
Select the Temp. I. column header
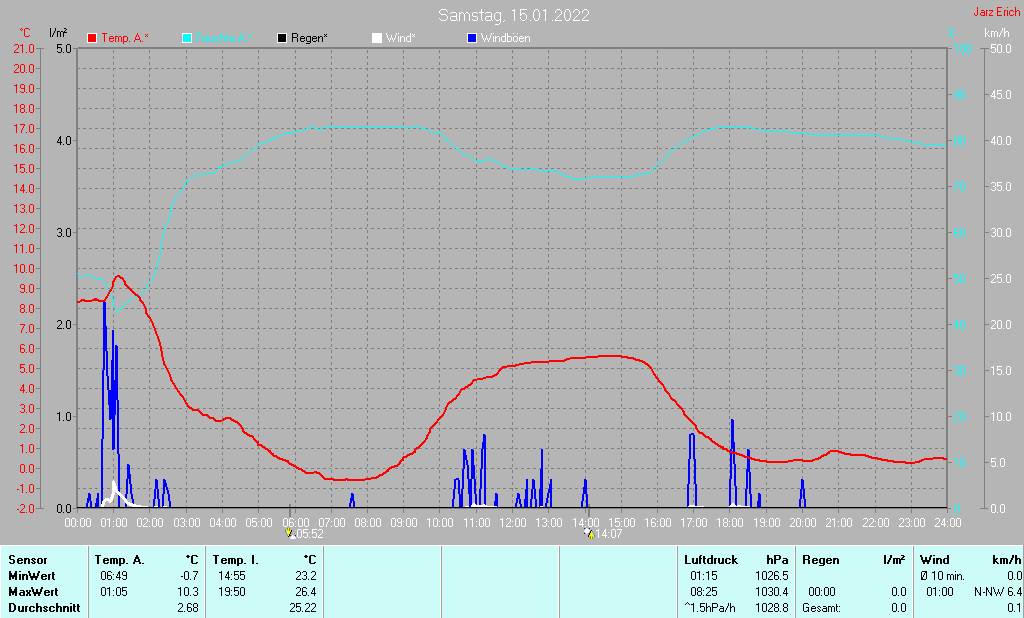235,560
